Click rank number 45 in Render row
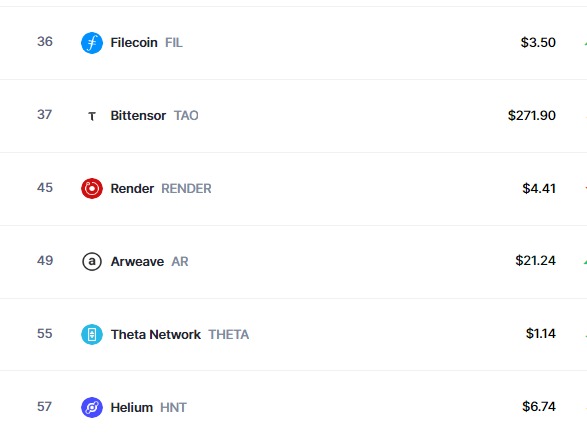The height and width of the screenshot is (435, 587). (x=45, y=188)
